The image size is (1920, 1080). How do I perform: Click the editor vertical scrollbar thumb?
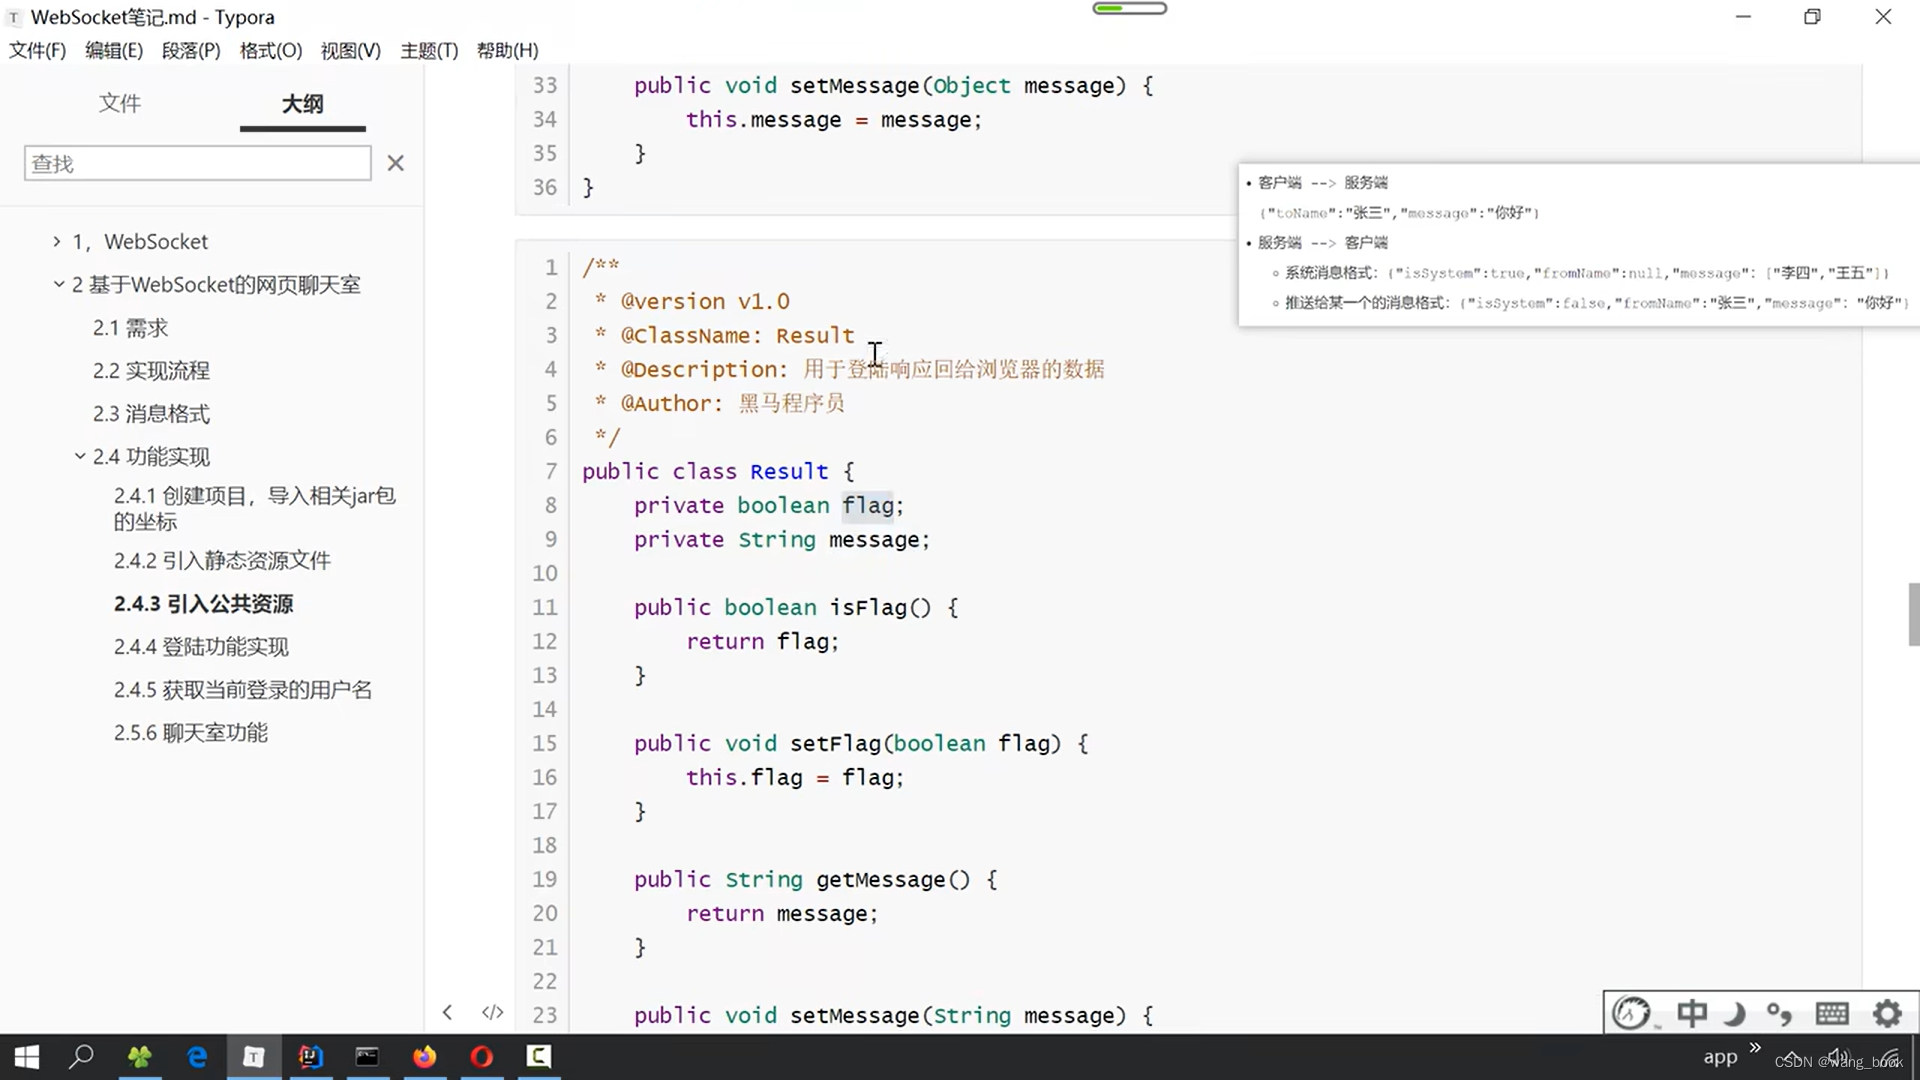(x=1913, y=614)
